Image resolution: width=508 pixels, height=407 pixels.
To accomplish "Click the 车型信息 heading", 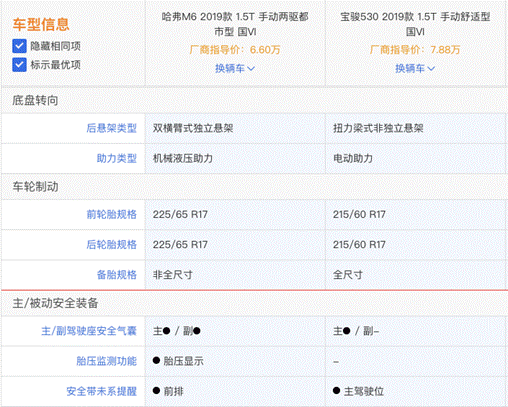I will click(x=41, y=24).
